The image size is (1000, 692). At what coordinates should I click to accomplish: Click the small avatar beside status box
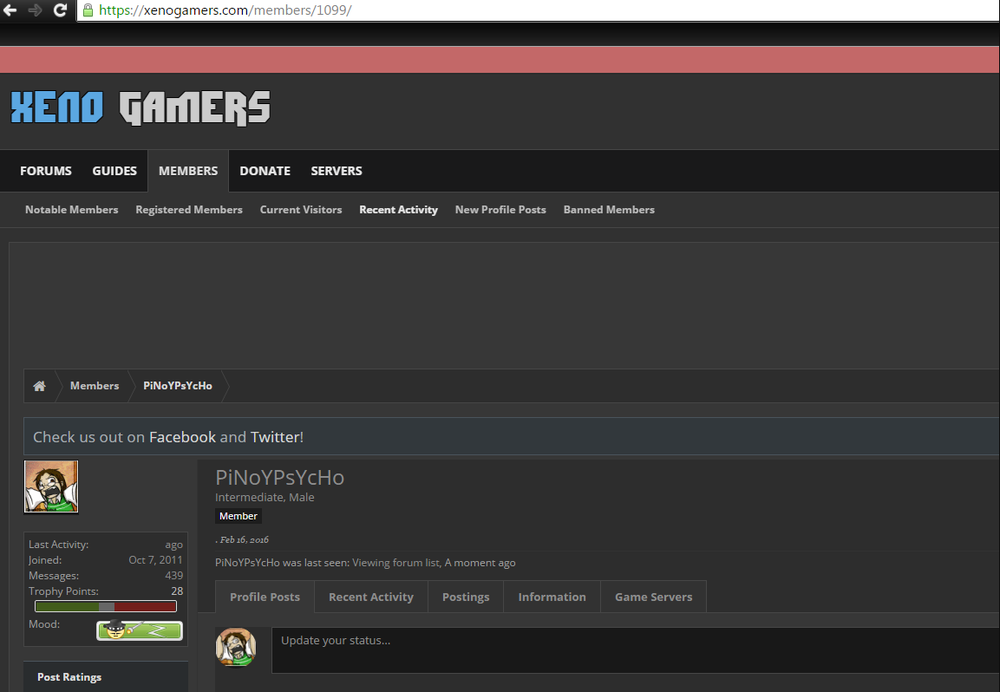coord(236,647)
